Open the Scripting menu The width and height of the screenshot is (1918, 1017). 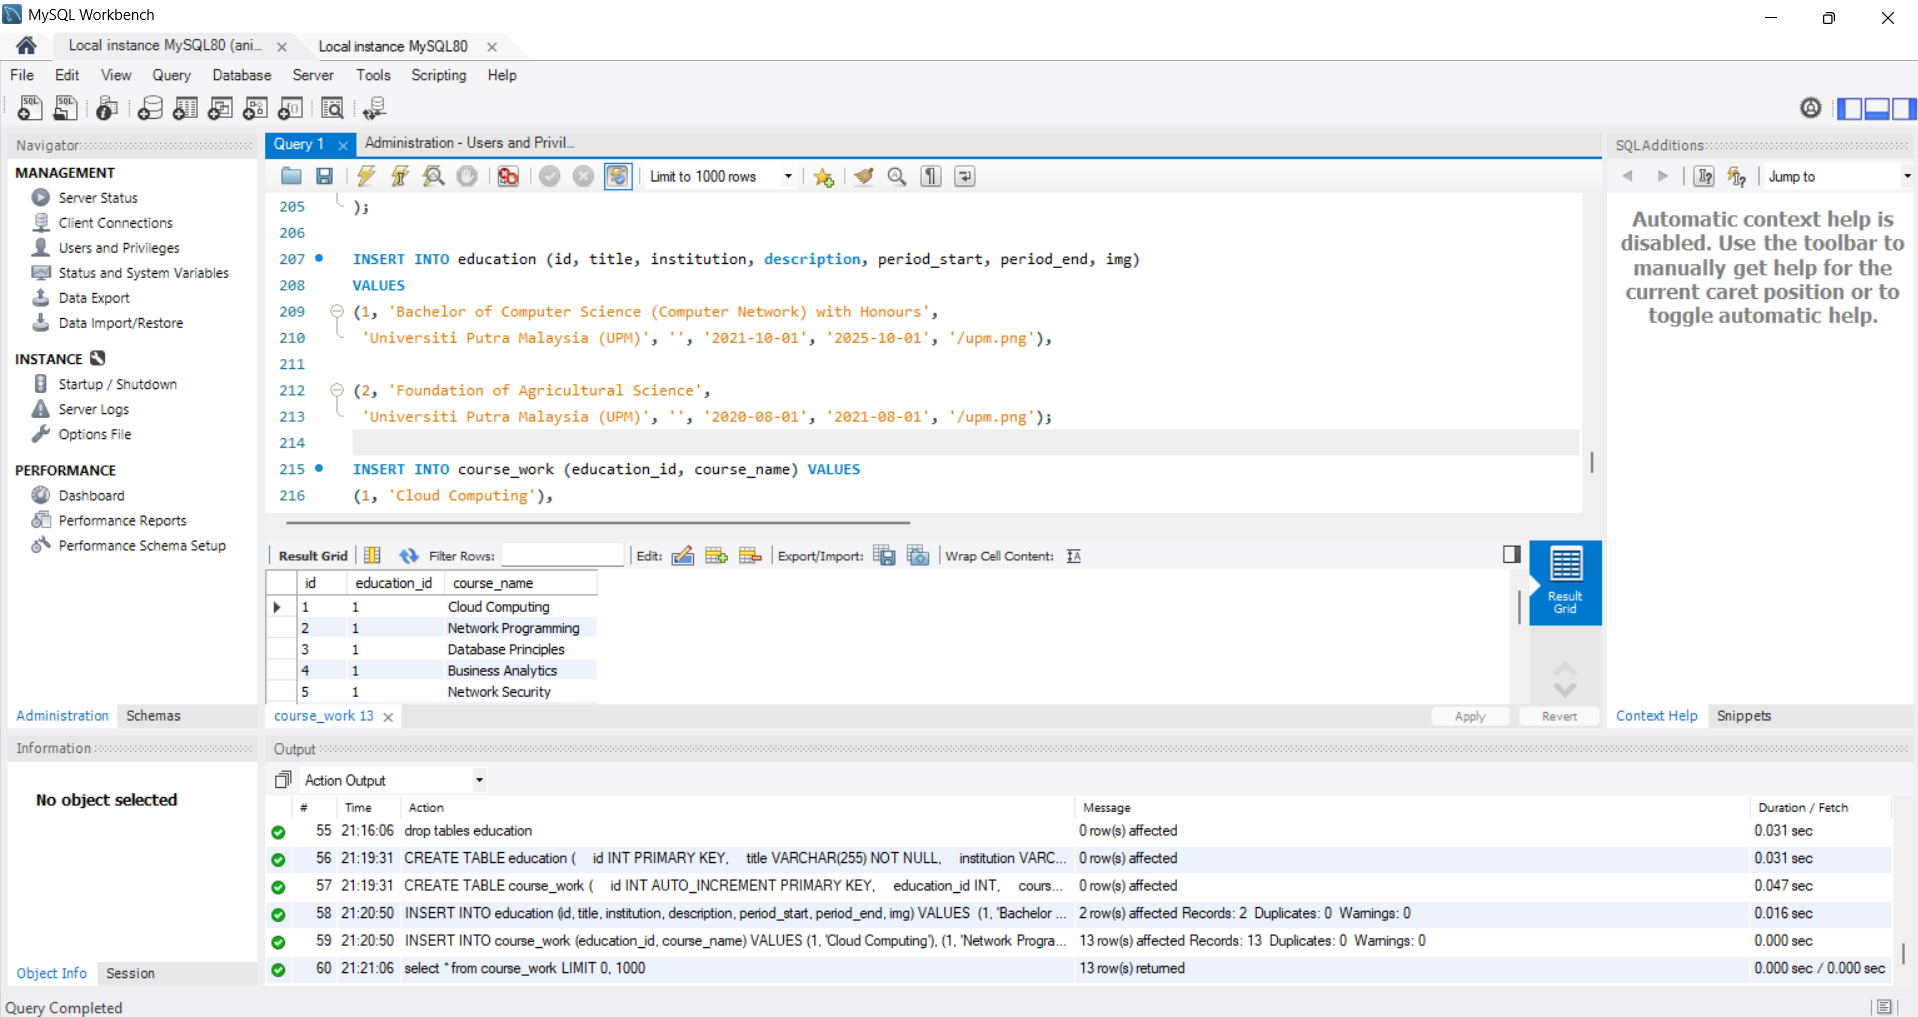pyautogui.click(x=438, y=75)
